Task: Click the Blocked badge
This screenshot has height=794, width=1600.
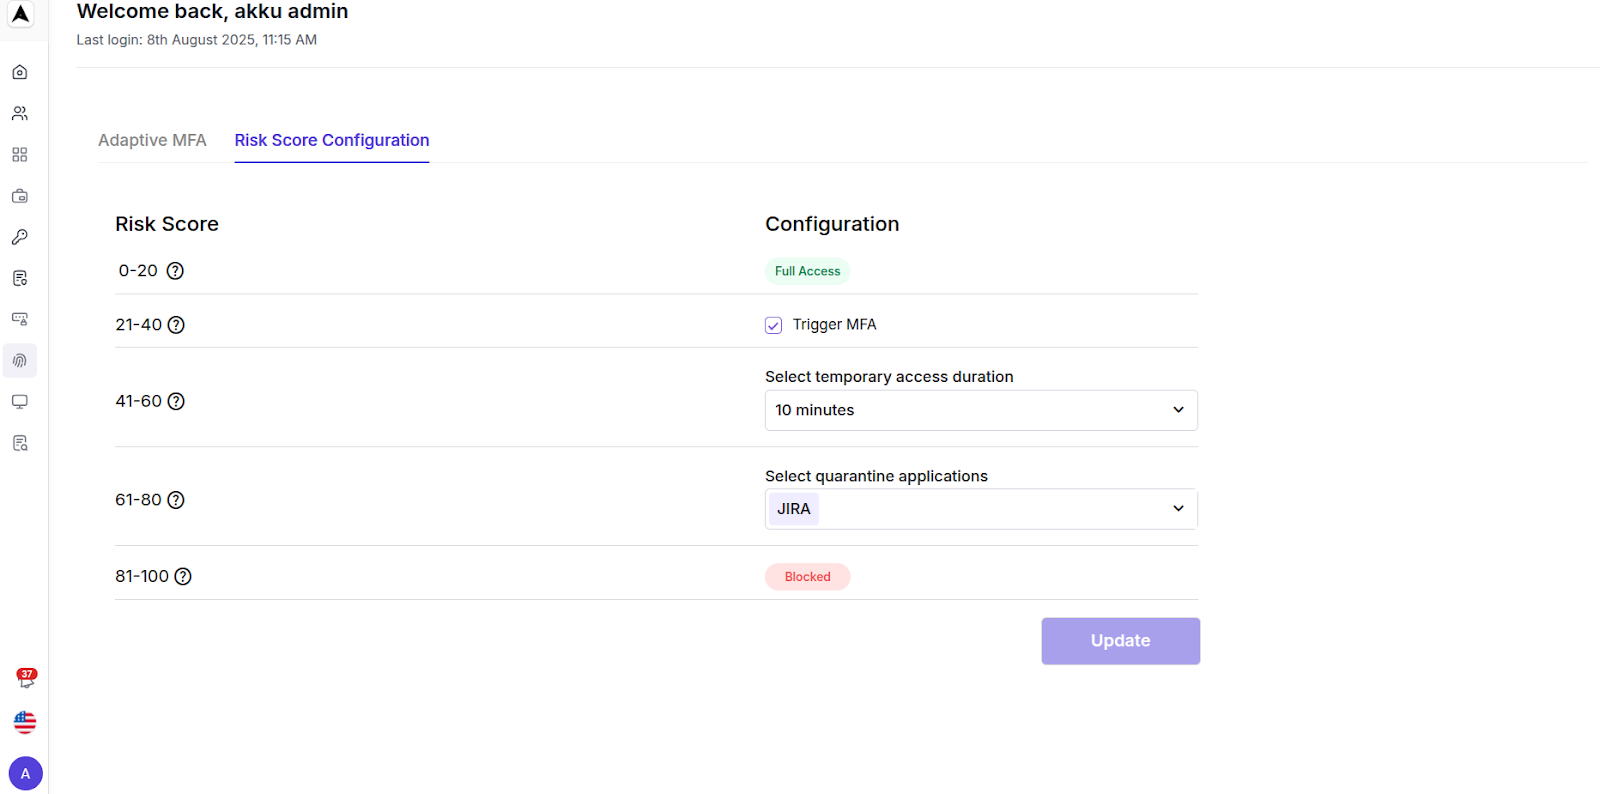Action: 807,577
